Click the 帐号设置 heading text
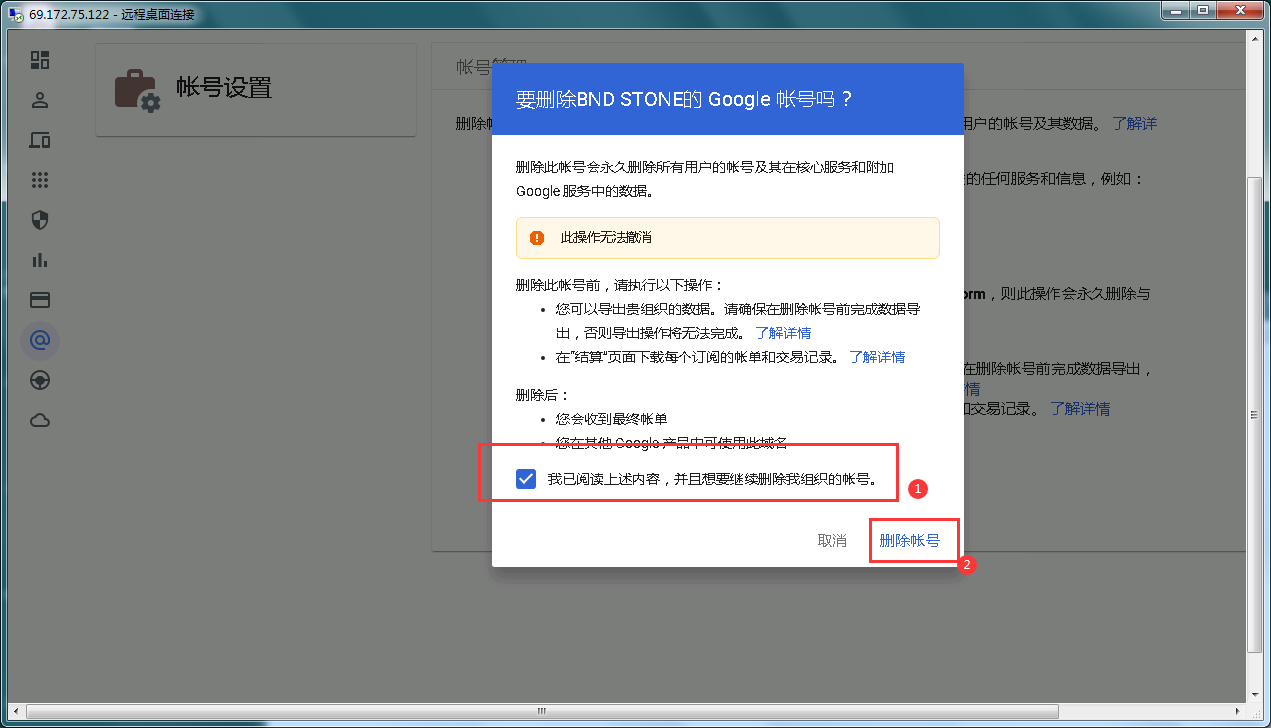 pyautogui.click(x=224, y=88)
